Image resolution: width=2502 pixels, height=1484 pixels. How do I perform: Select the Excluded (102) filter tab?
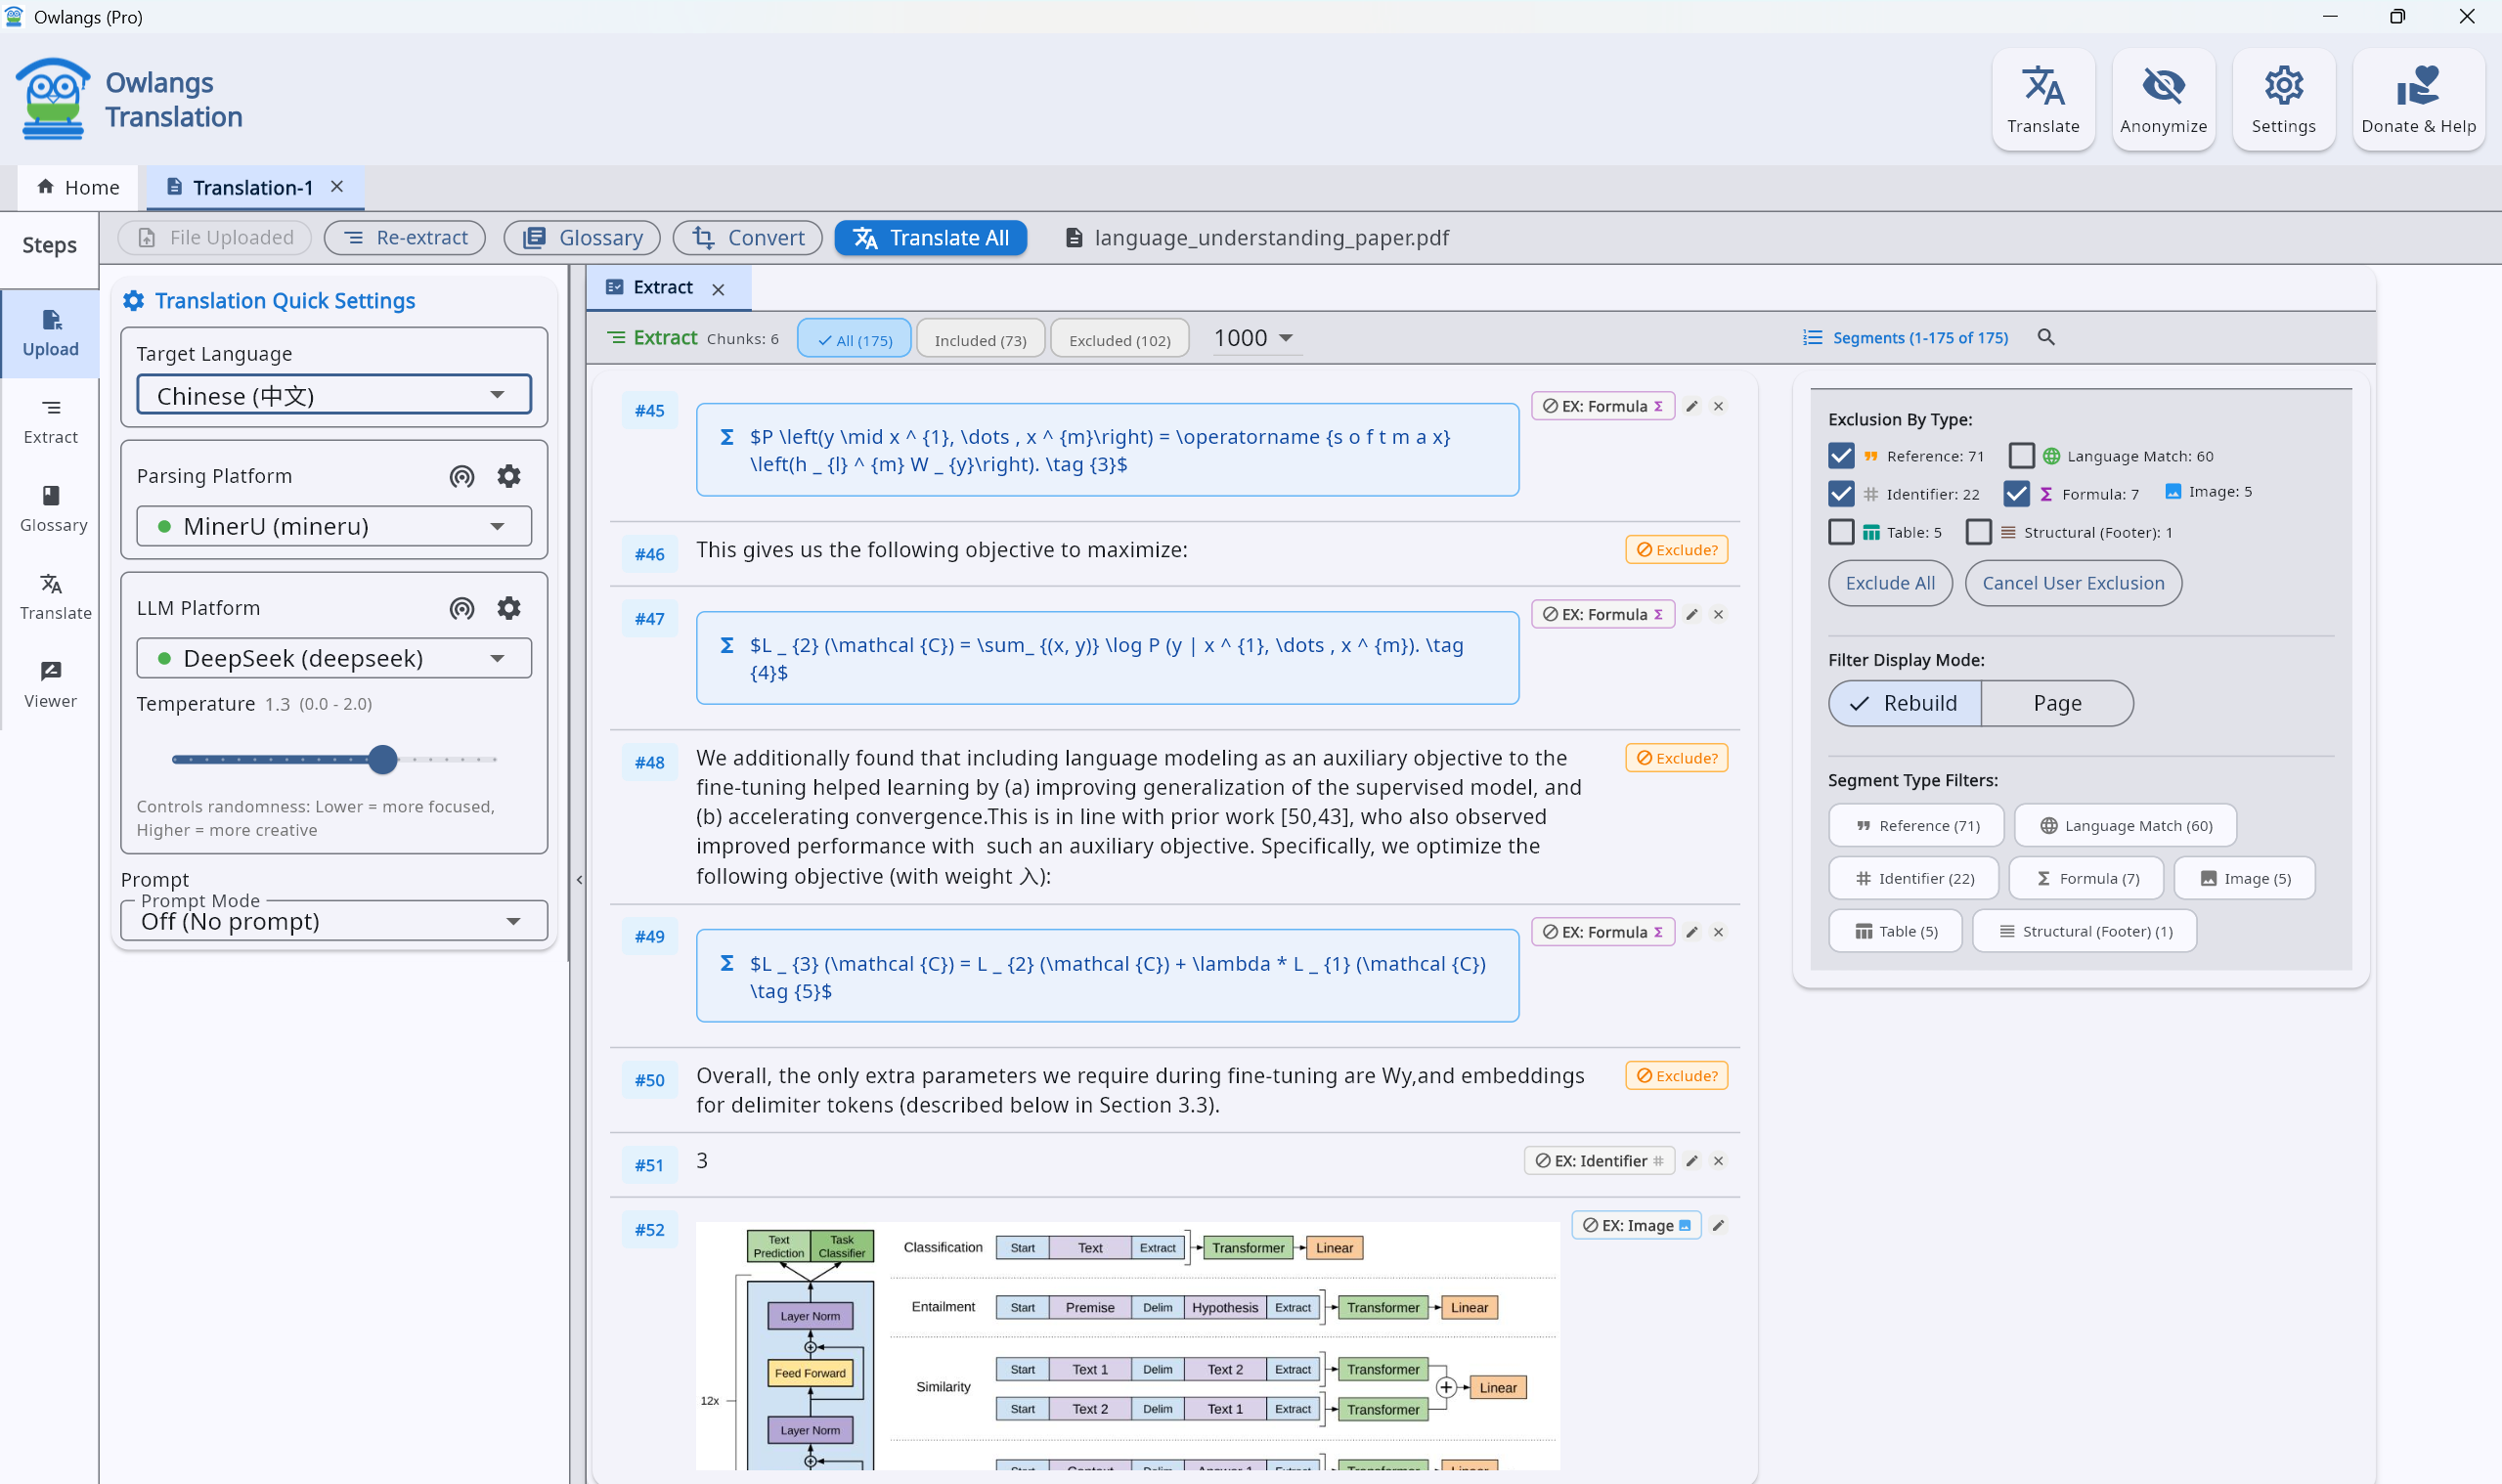point(1118,340)
